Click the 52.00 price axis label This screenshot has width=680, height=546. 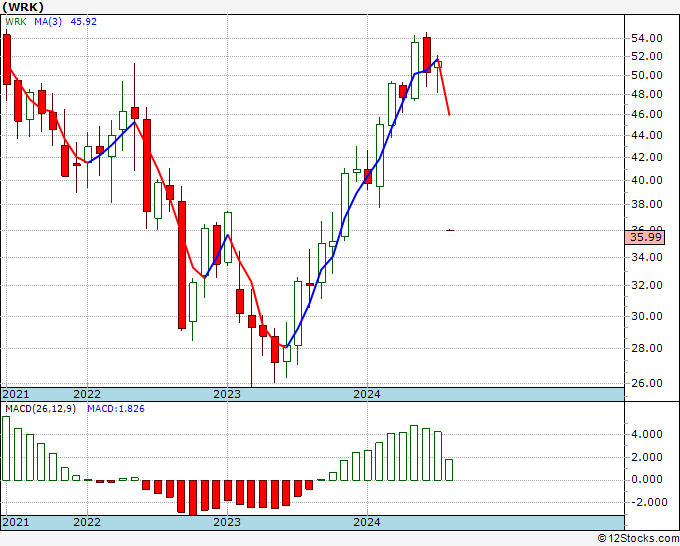[x=647, y=56]
